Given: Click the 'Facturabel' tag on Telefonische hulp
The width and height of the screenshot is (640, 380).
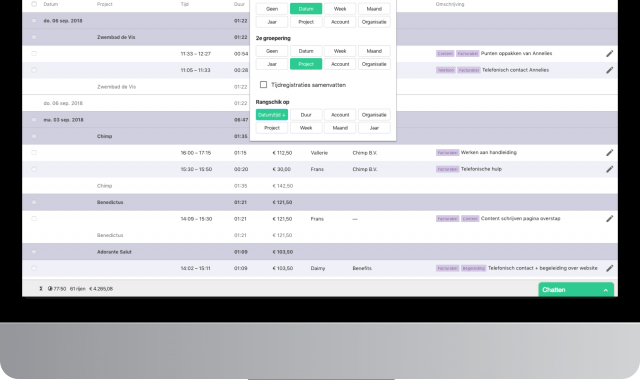Looking at the screenshot, I should [447, 169].
